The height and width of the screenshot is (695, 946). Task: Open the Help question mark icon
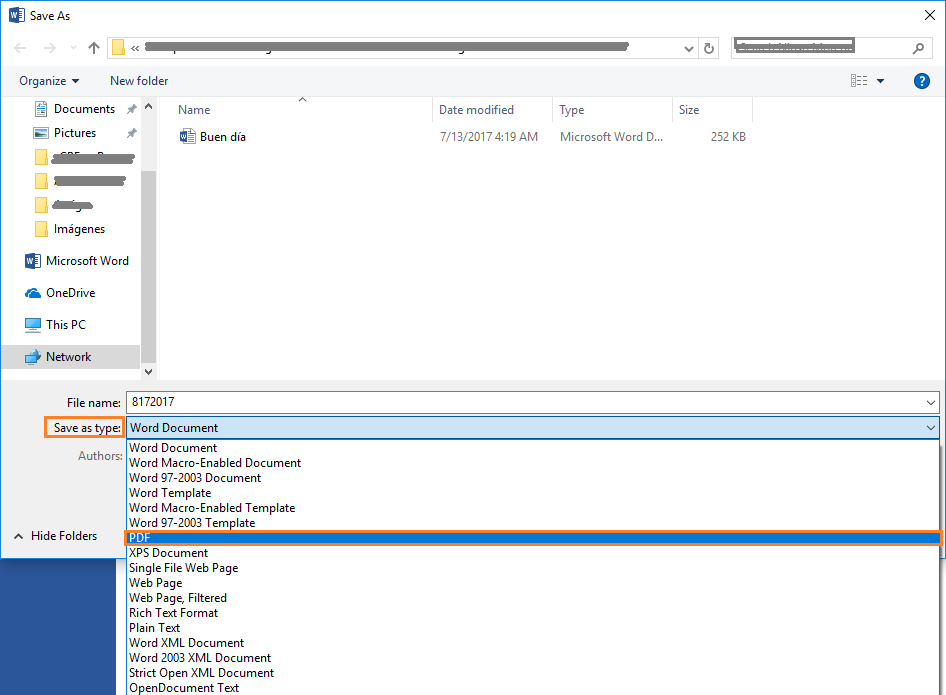click(921, 81)
